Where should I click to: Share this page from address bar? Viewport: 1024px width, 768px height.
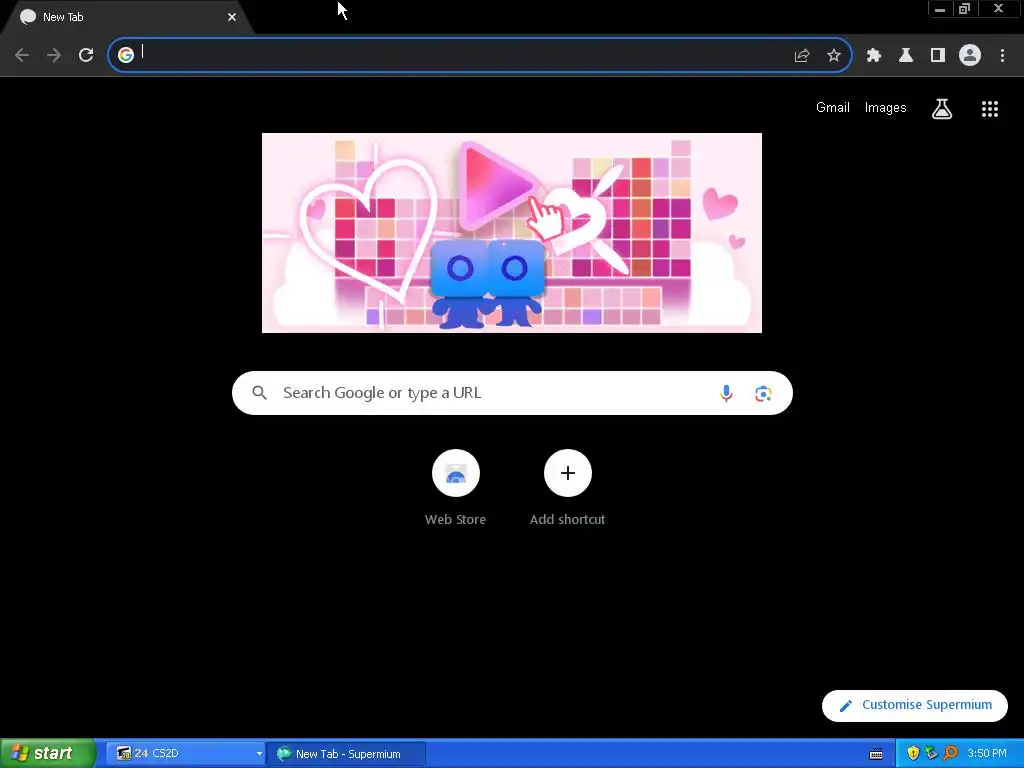[802, 56]
